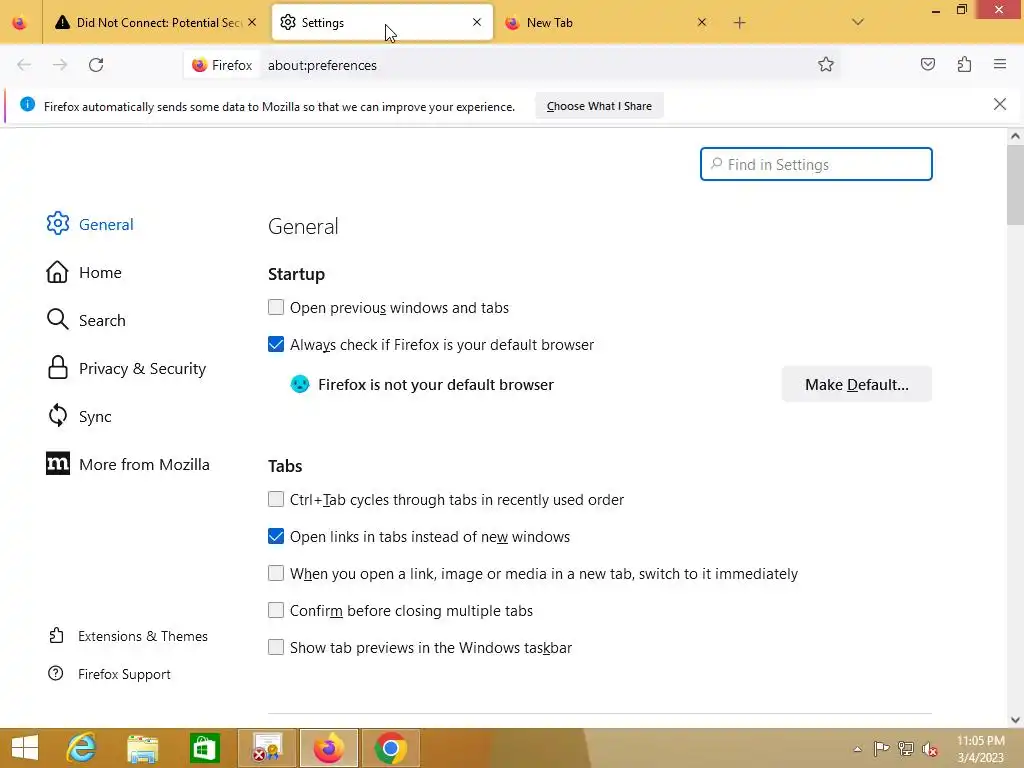The width and height of the screenshot is (1024, 768).
Task: Select the Settings tab
Action: point(381,23)
